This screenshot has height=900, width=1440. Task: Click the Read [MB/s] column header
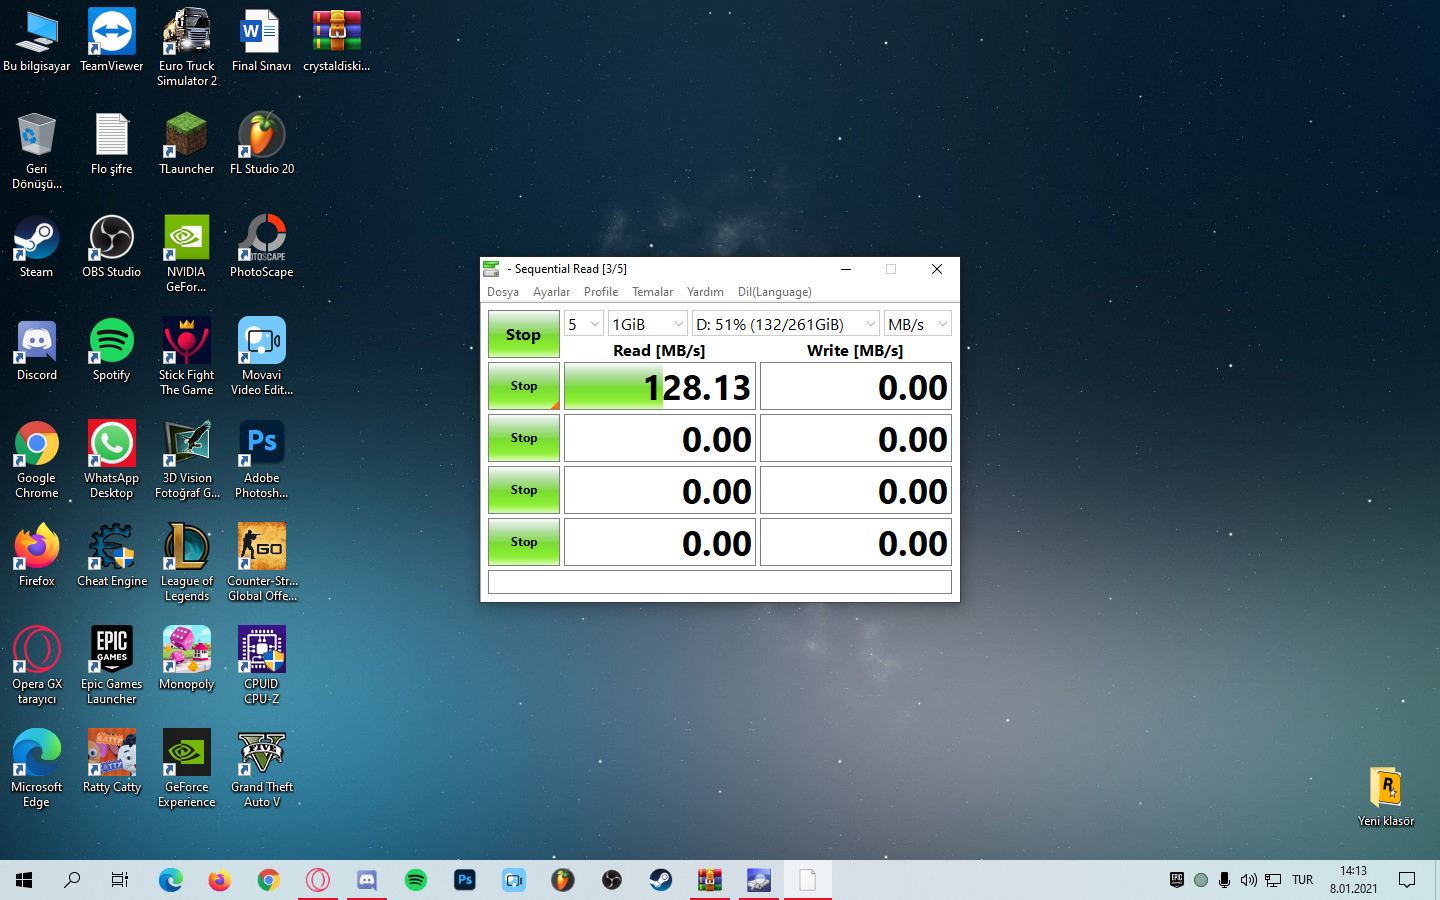(x=659, y=351)
